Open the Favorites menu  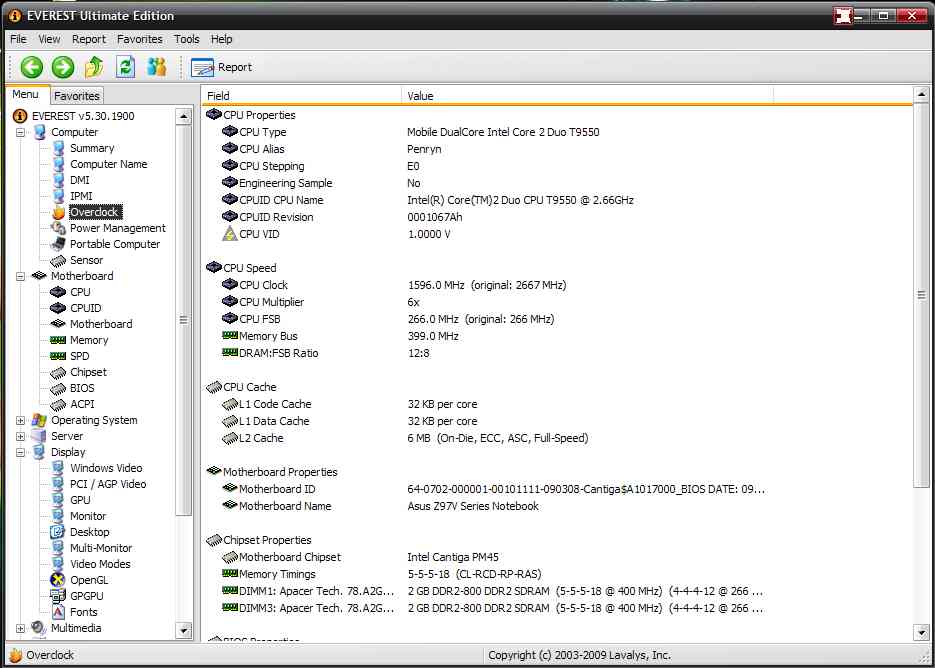coord(140,39)
